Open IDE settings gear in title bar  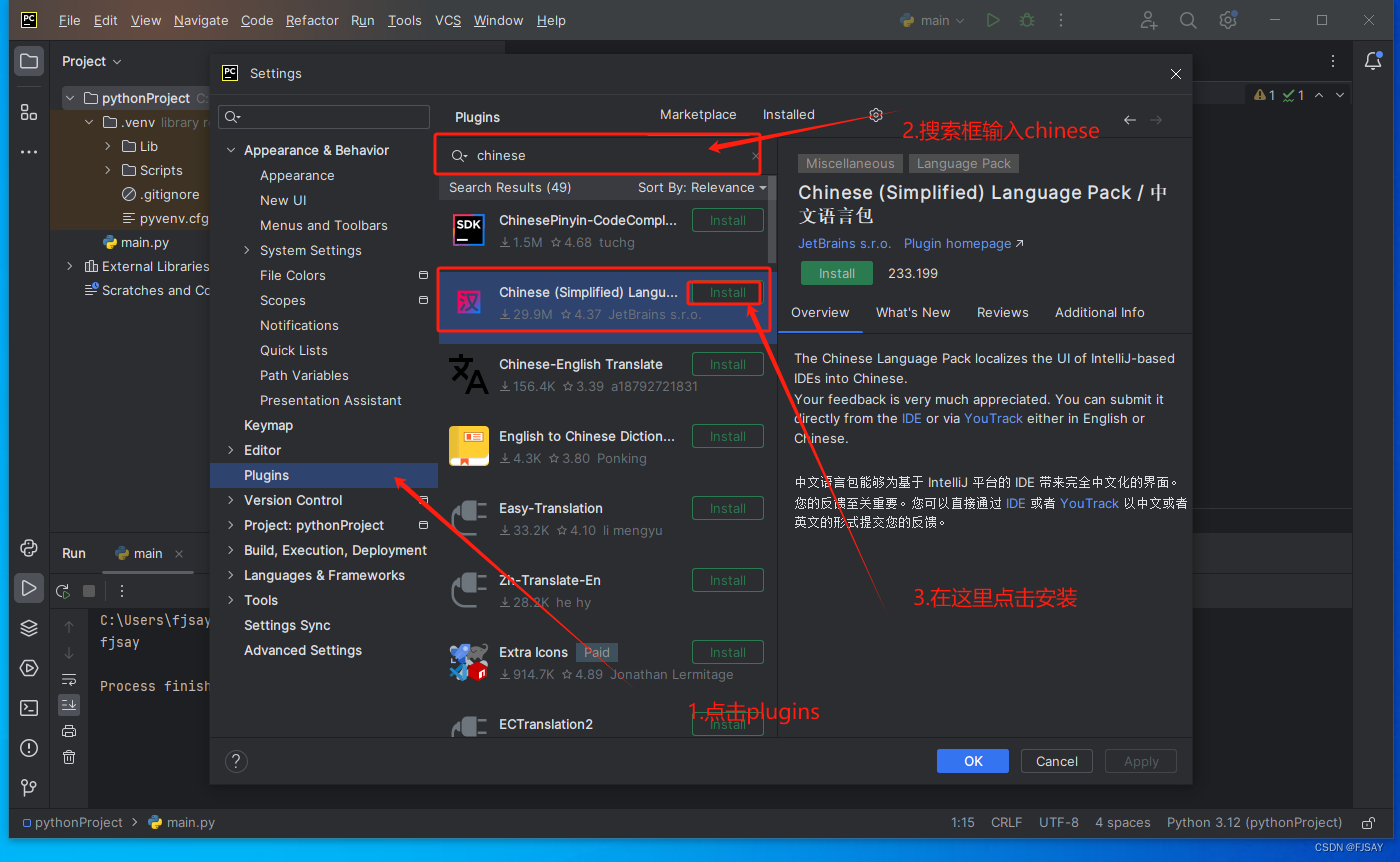(1228, 20)
